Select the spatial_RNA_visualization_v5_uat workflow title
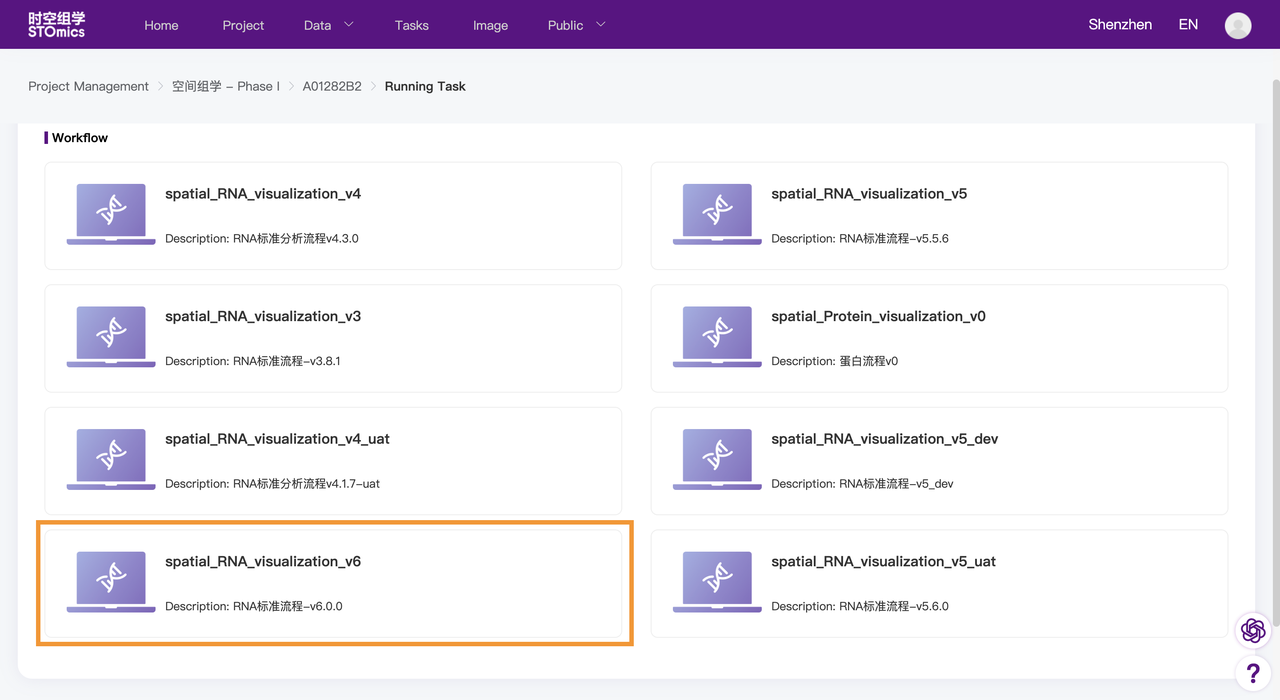This screenshot has width=1280, height=700. [x=883, y=562]
